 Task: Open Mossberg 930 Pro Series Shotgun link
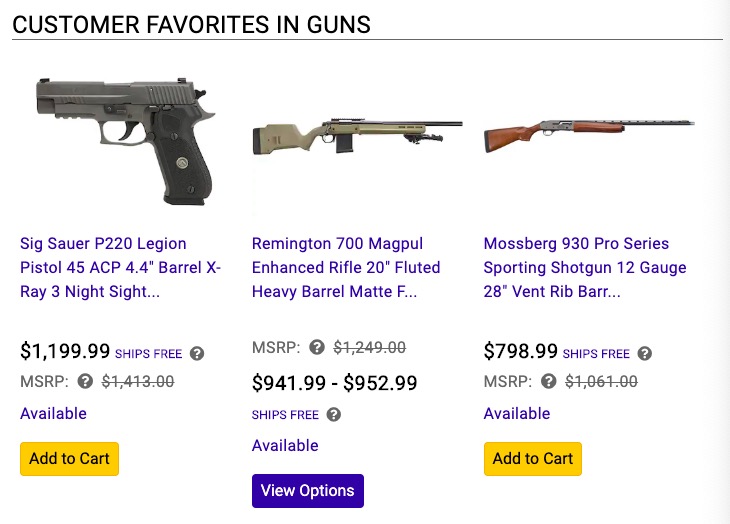tap(585, 267)
